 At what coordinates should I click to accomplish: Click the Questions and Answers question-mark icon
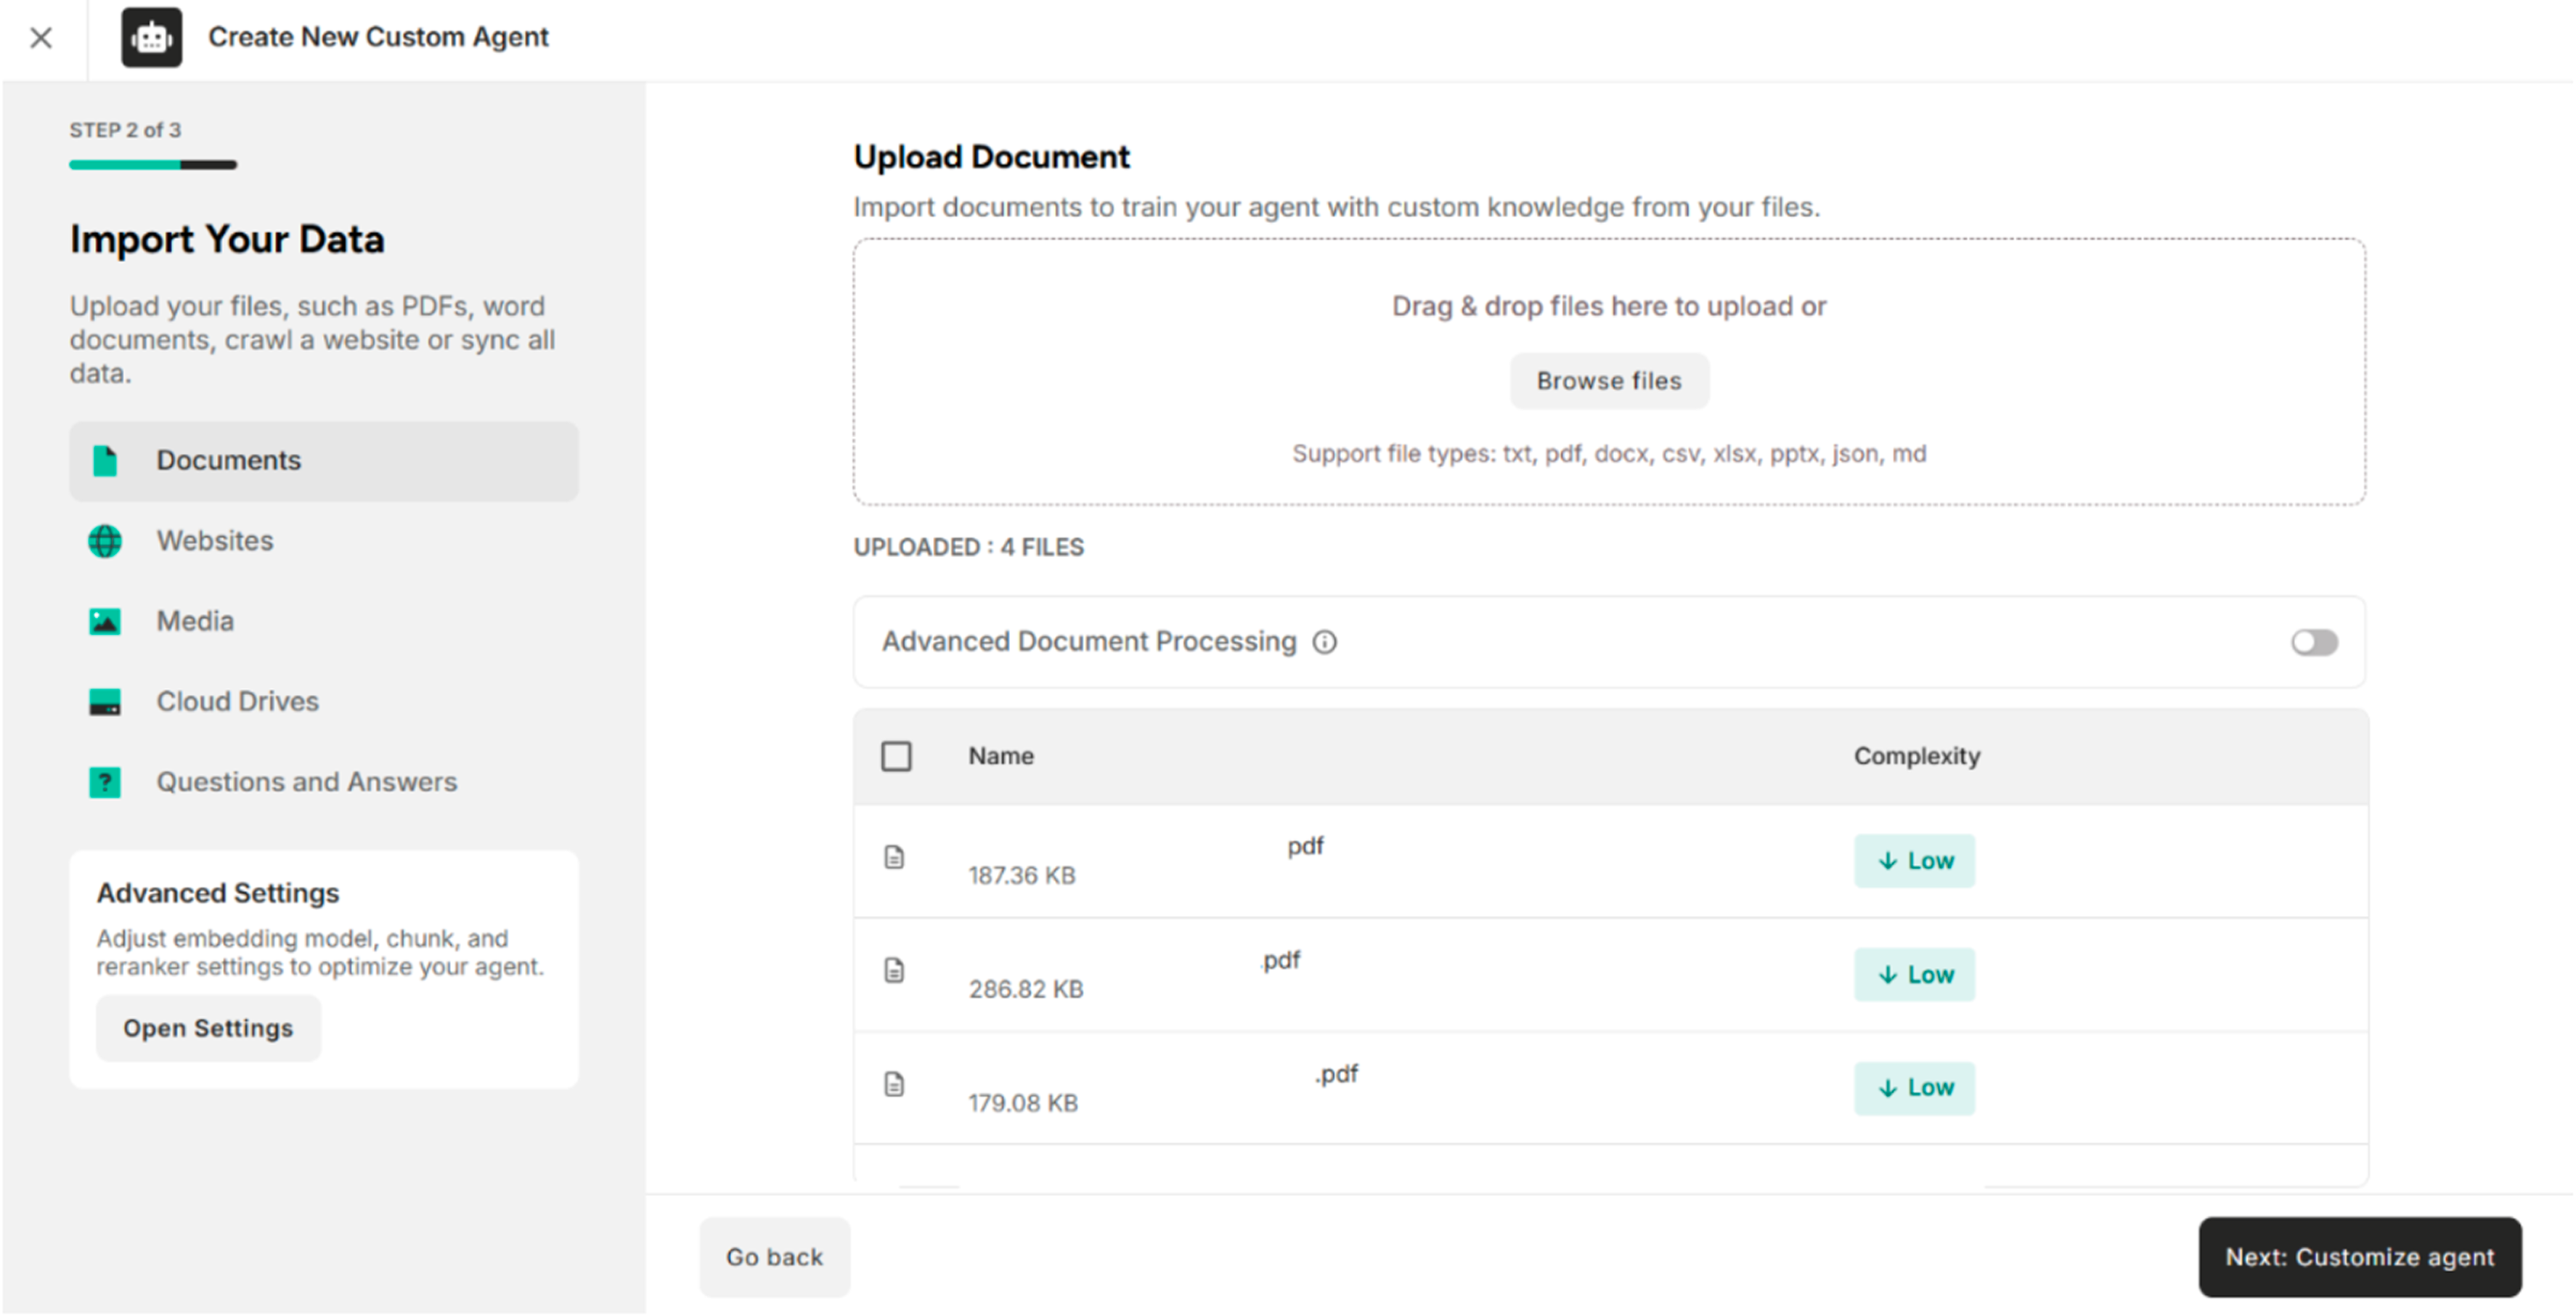(x=105, y=782)
